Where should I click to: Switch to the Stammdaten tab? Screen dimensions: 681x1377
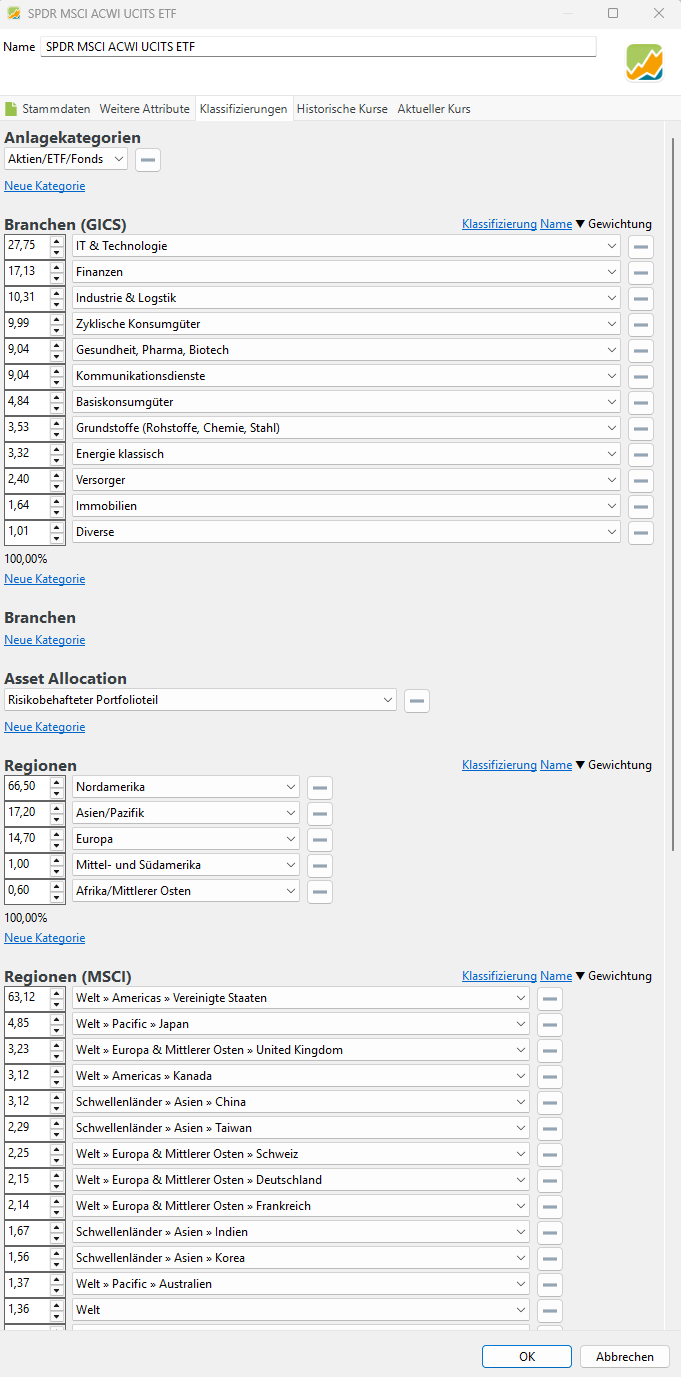48,109
